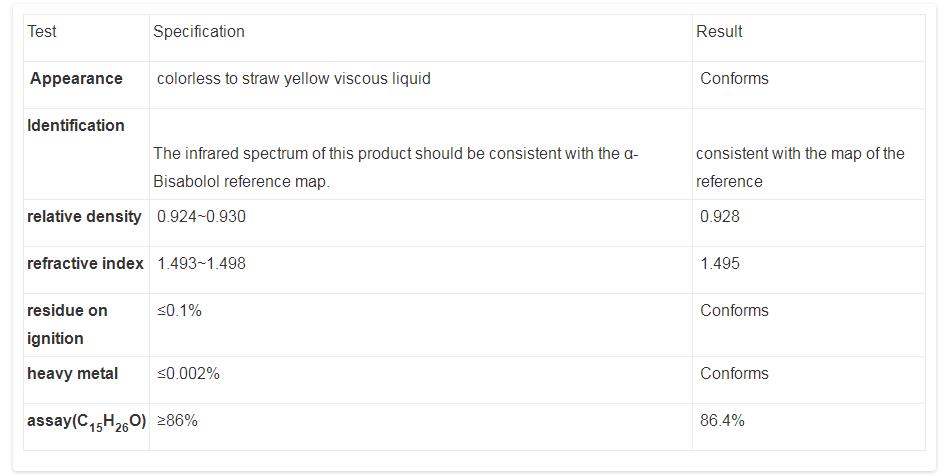Select the "residue on ignition" label
The image size is (945, 476).
pyautogui.click(x=67, y=325)
